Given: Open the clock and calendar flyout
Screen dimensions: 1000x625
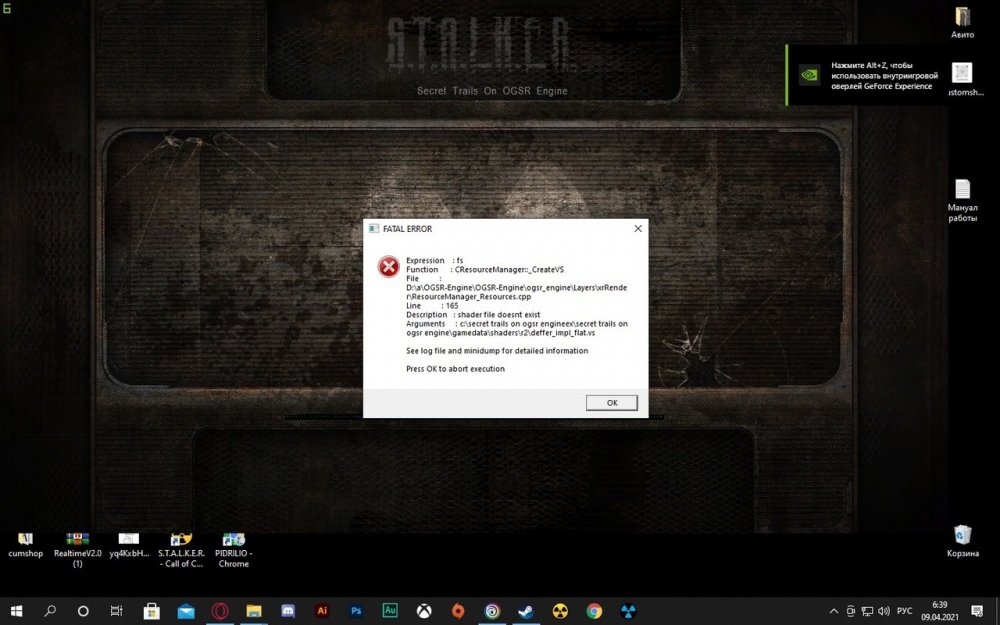Looking at the screenshot, I should (939, 611).
